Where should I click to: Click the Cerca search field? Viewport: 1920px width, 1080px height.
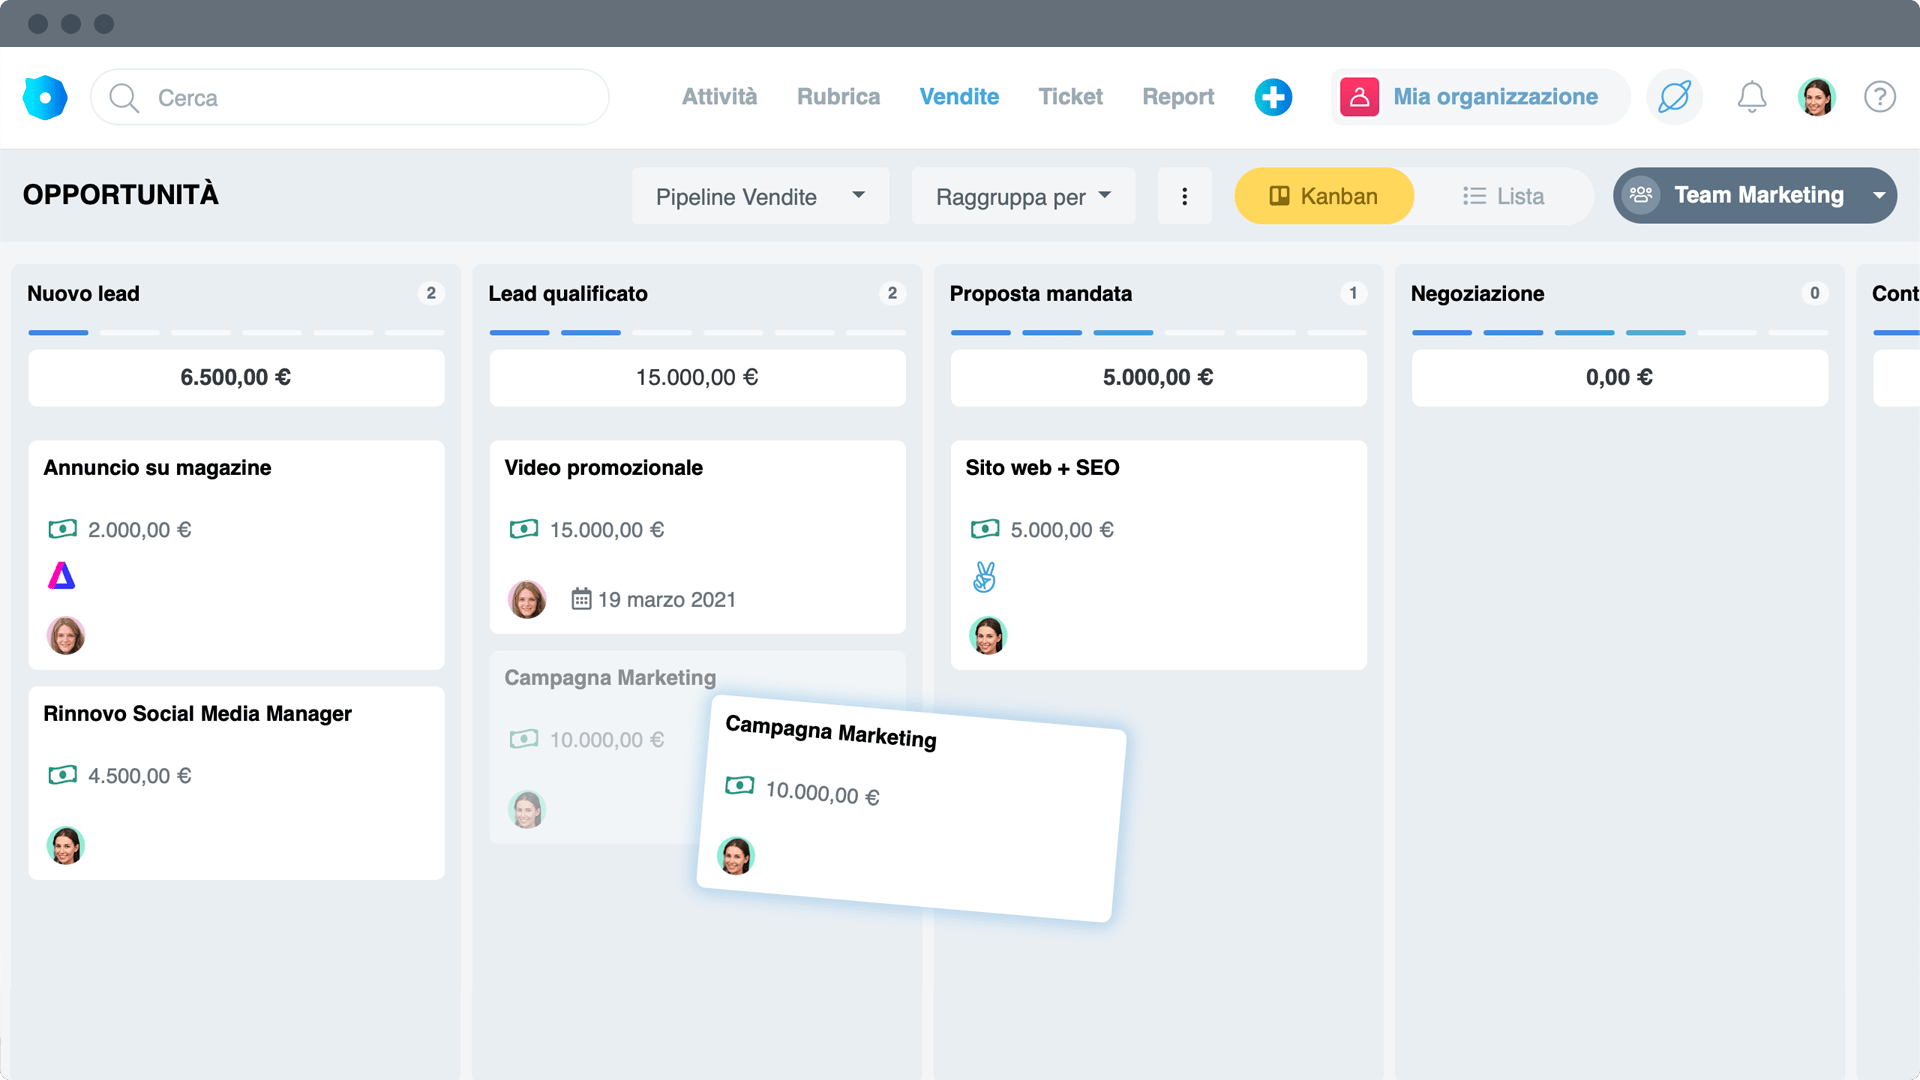[350, 98]
